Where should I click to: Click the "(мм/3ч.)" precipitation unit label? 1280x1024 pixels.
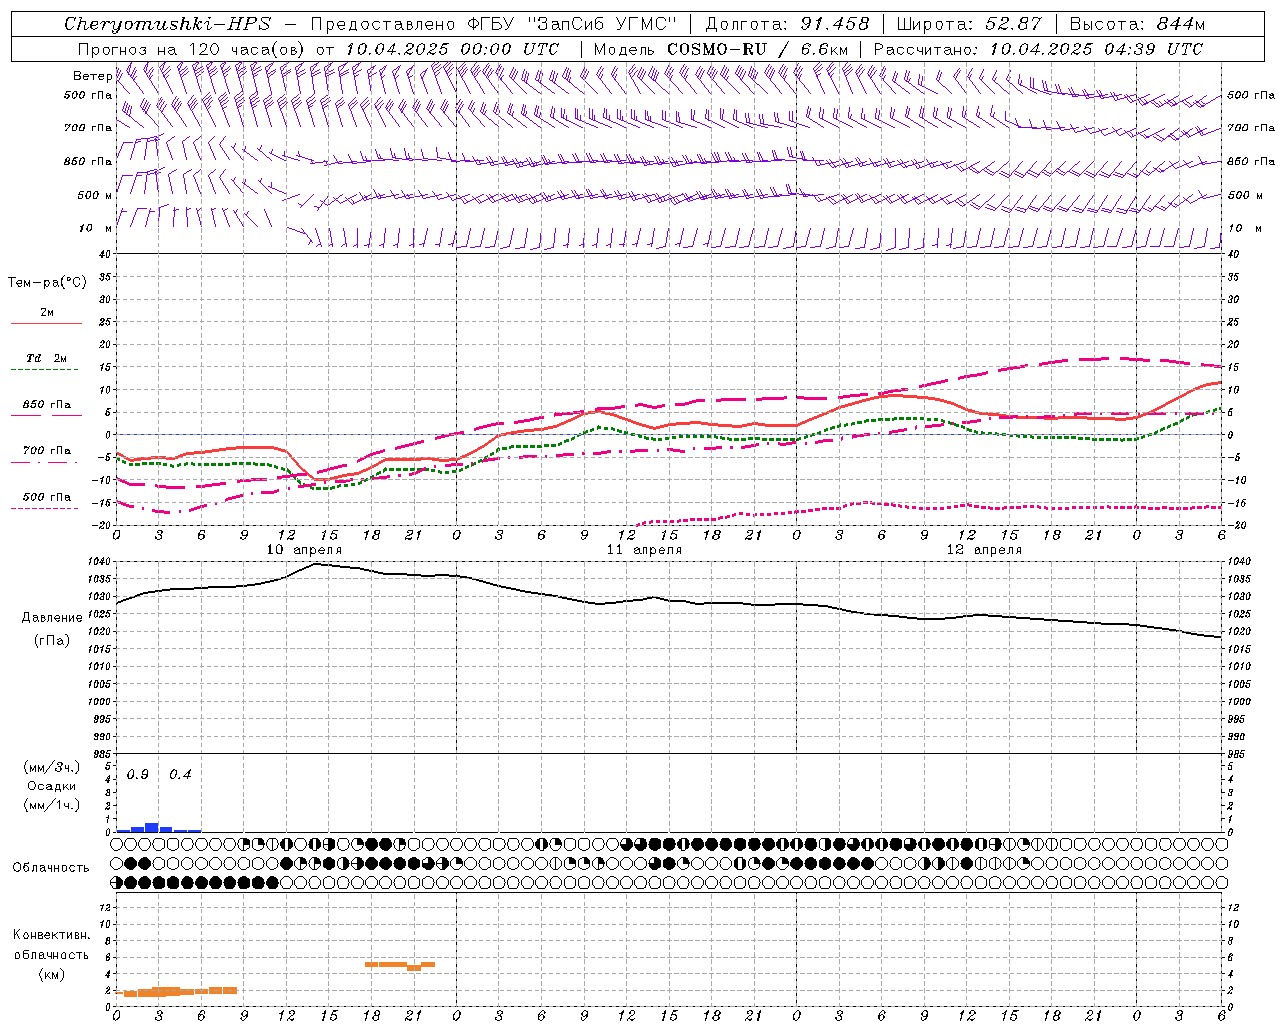pos(52,767)
